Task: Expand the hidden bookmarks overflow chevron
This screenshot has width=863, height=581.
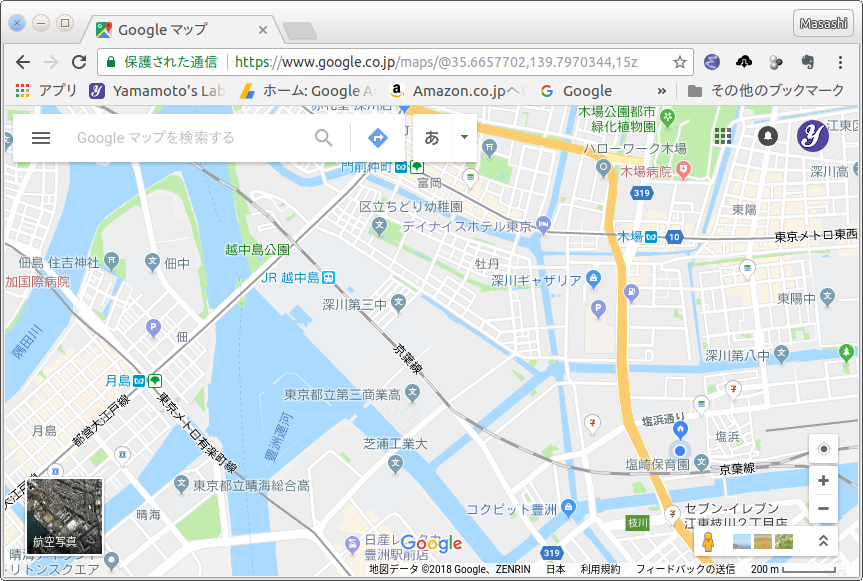Action: click(x=662, y=91)
